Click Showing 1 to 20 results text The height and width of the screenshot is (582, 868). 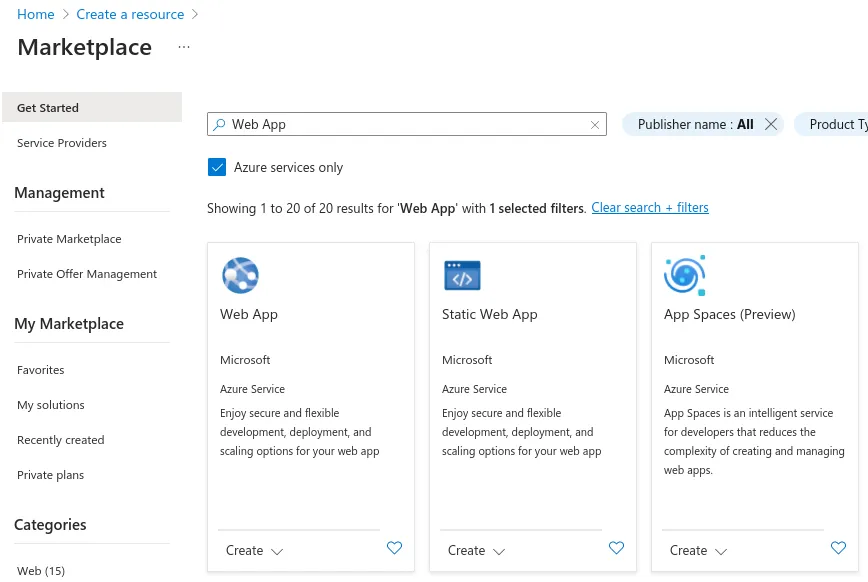(x=396, y=208)
